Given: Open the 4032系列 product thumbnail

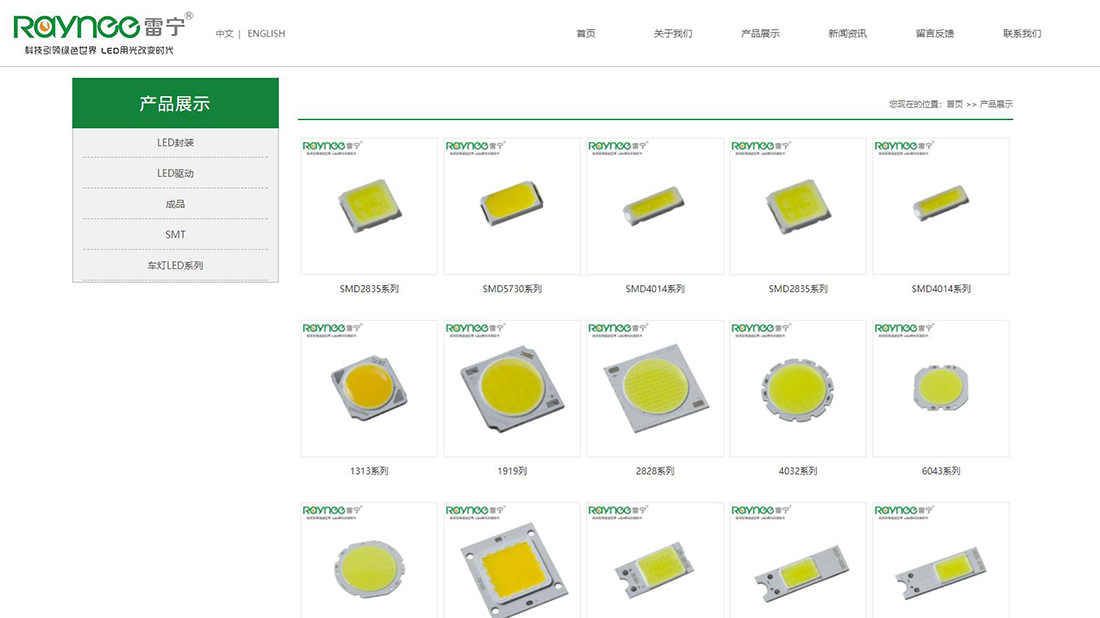Looking at the screenshot, I should 798,389.
